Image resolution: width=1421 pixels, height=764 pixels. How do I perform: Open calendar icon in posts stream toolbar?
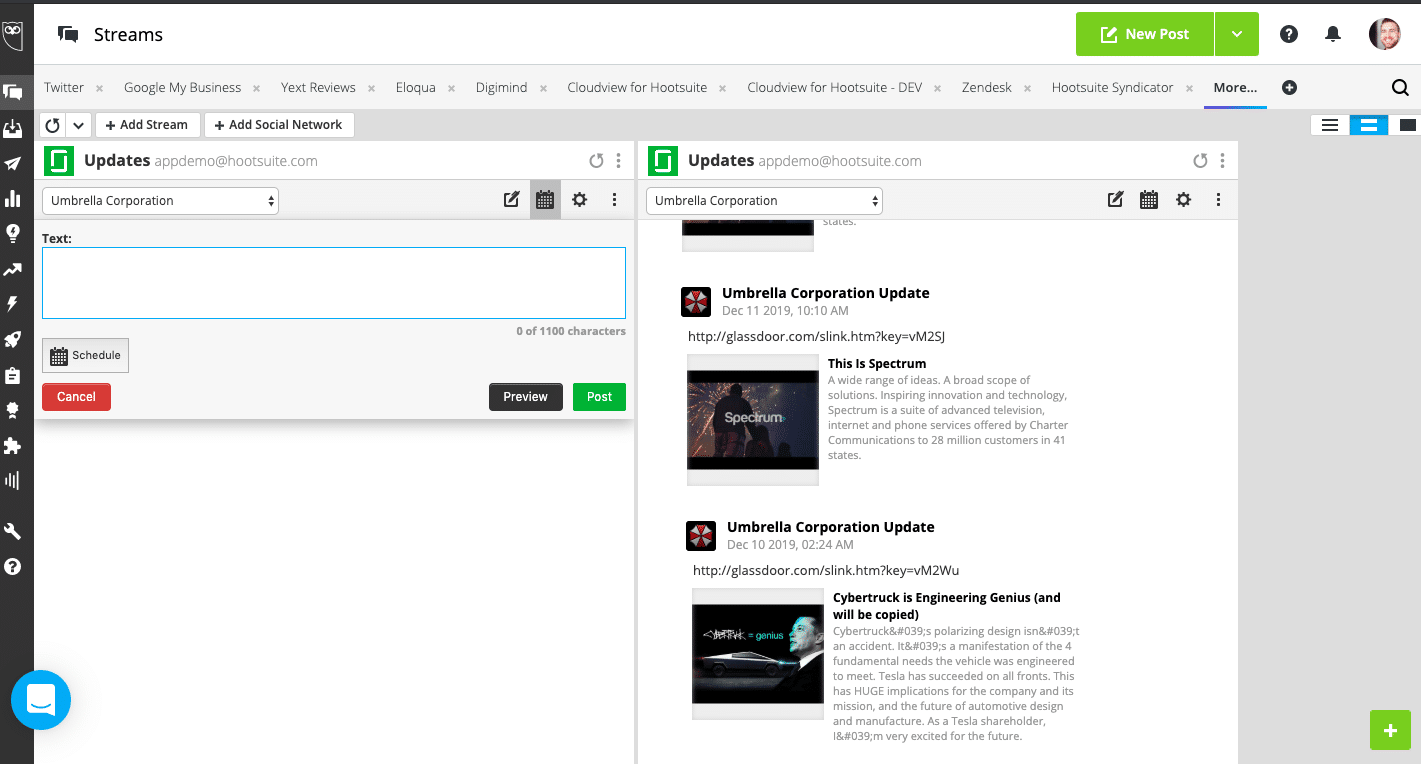coord(1149,200)
